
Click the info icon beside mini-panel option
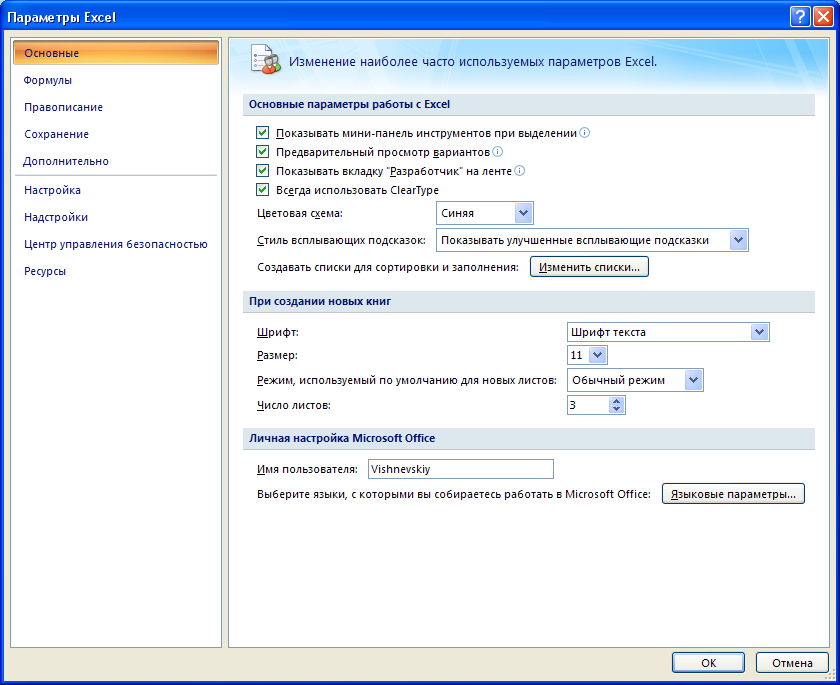click(584, 133)
